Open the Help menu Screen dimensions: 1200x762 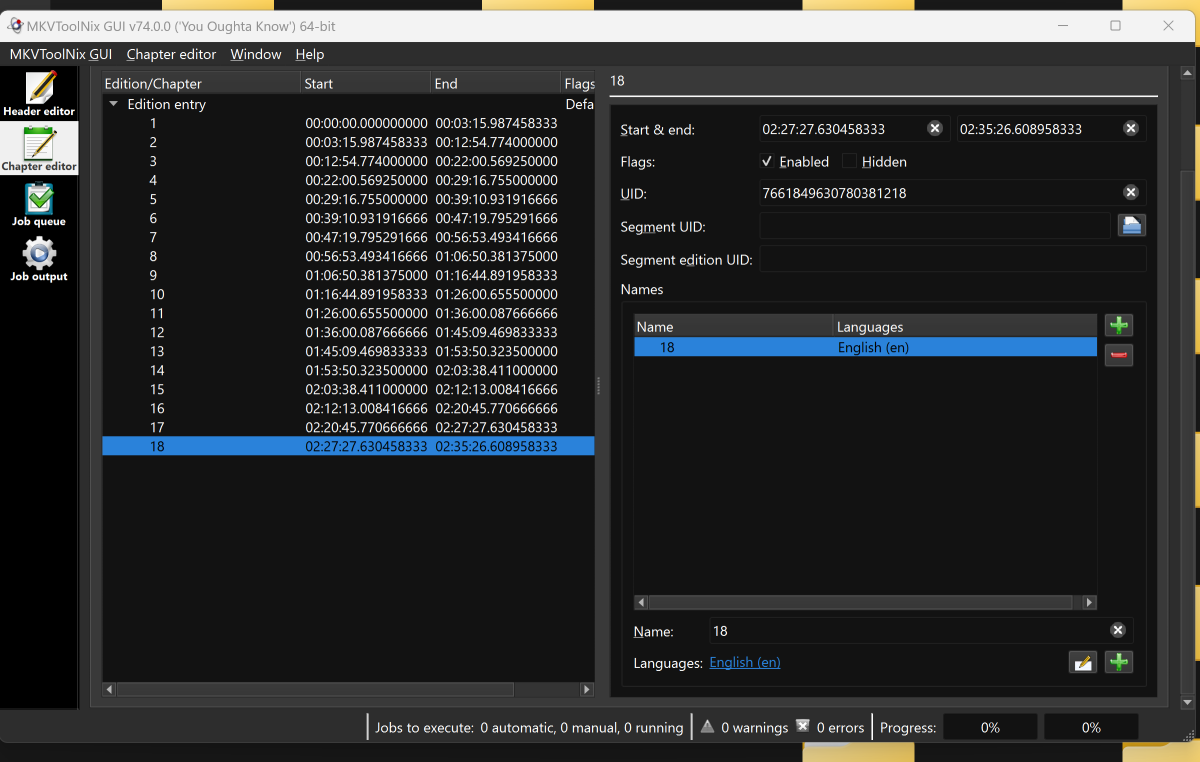coord(310,54)
